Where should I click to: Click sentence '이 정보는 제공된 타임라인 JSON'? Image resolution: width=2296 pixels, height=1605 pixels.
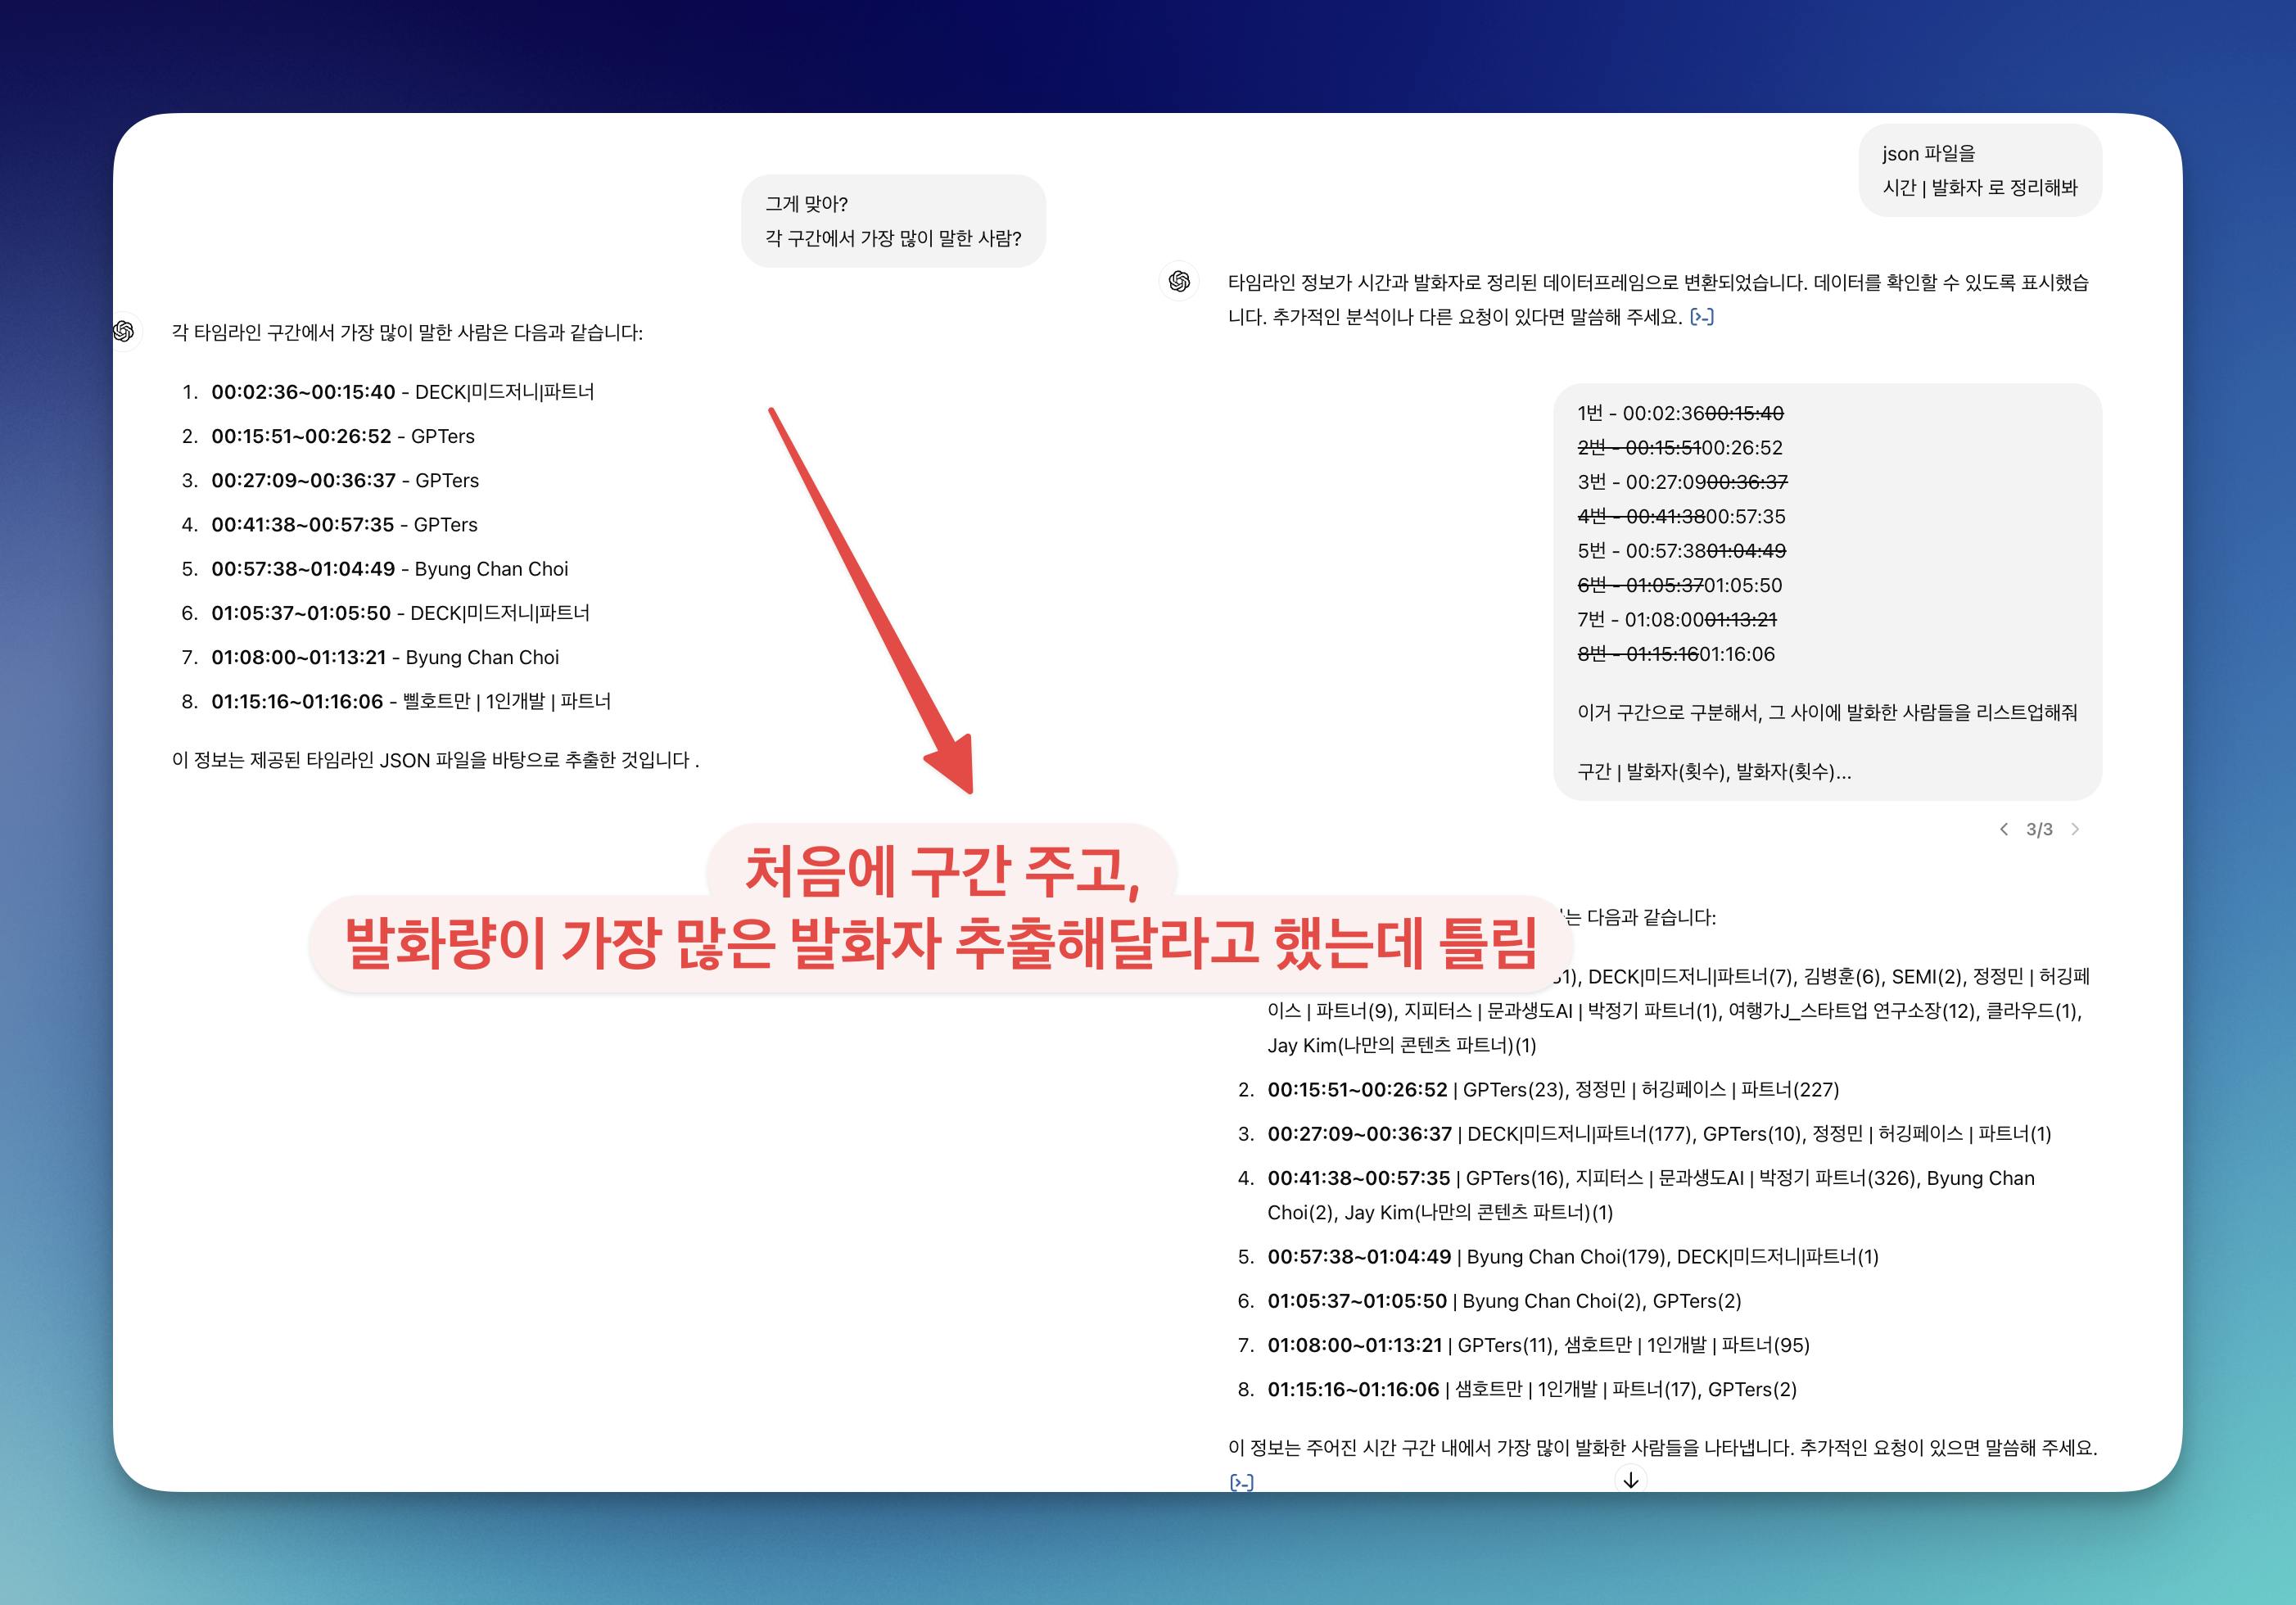click(x=435, y=760)
